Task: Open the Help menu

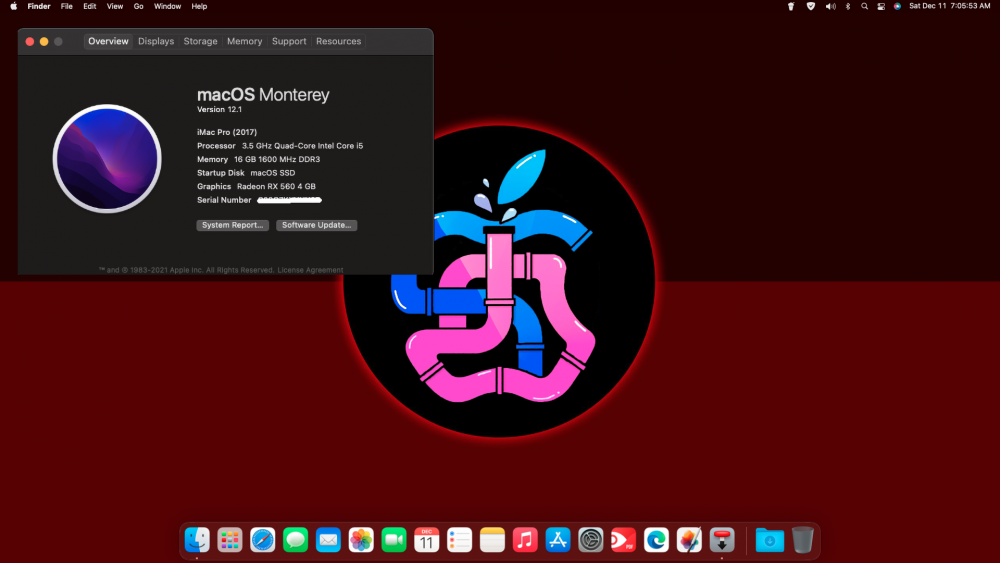Action: pyautogui.click(x=199, y=6)
